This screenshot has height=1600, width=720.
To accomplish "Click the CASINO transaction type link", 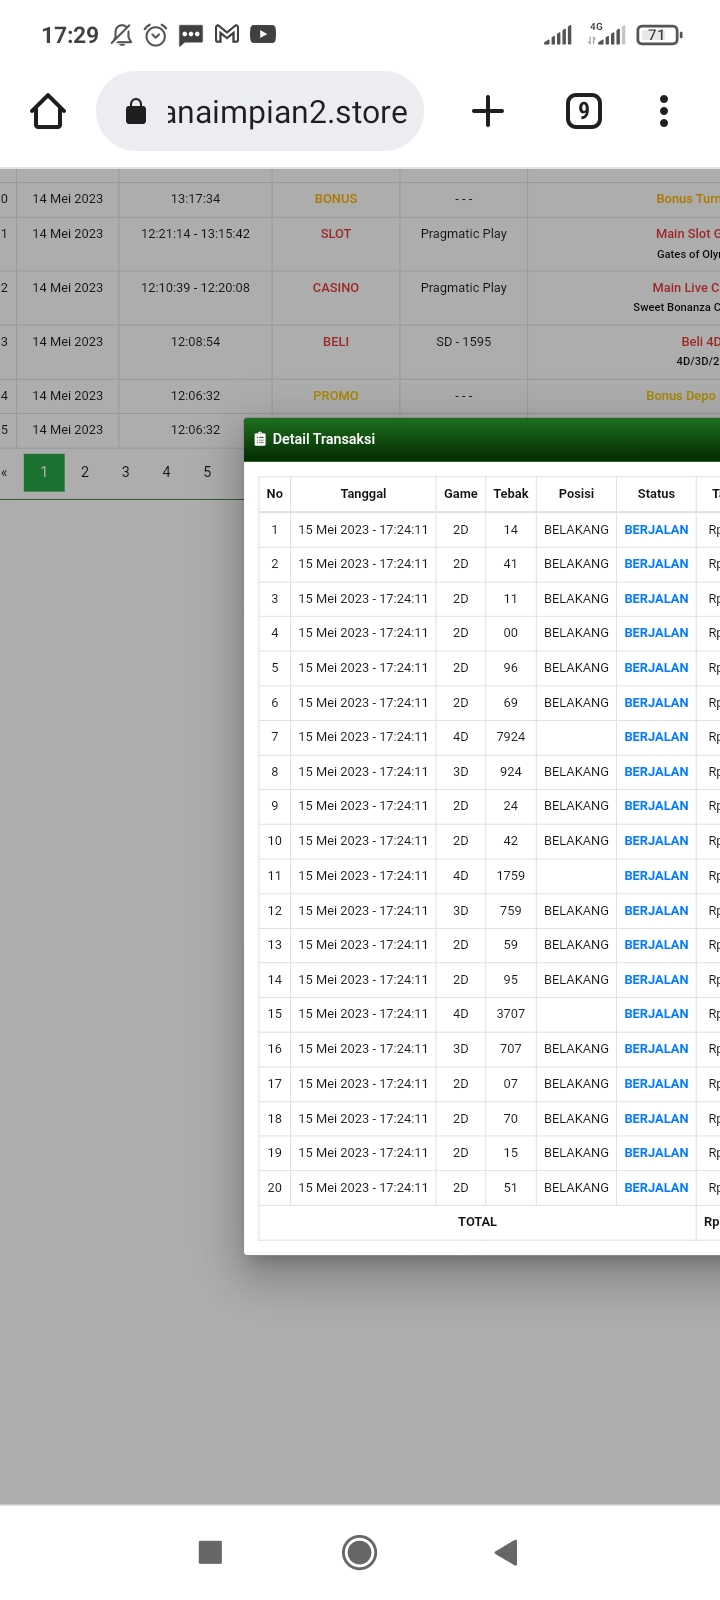I will click(x=336, y=288).
